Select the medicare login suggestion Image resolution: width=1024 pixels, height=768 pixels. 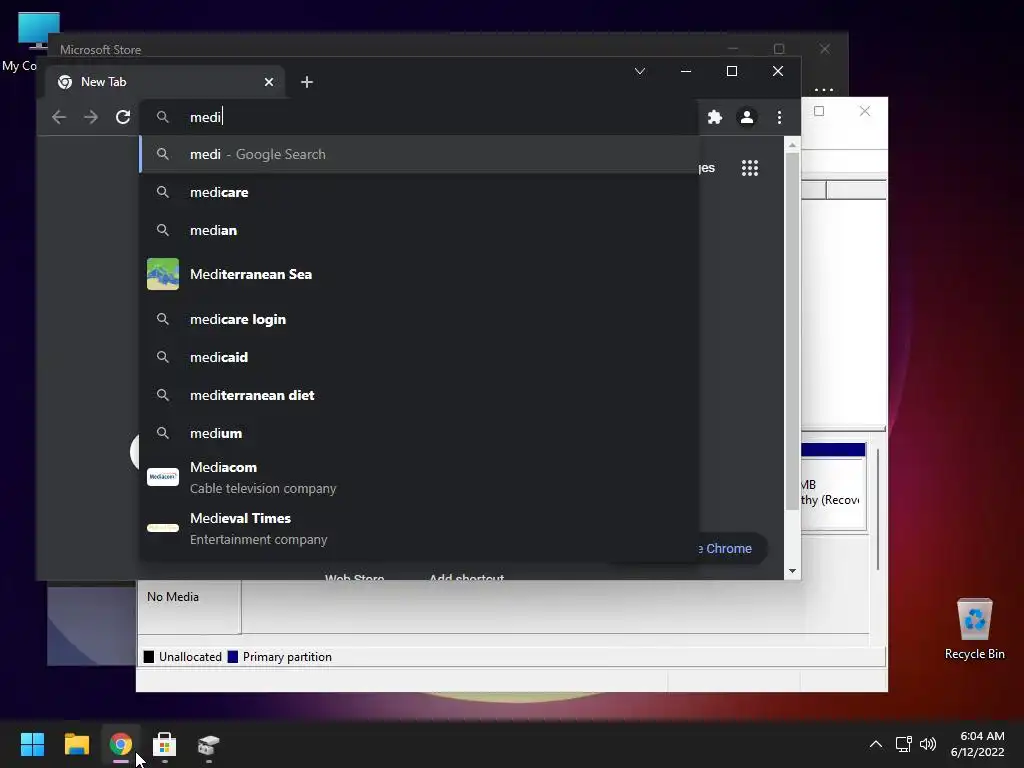tap(419, 319)
